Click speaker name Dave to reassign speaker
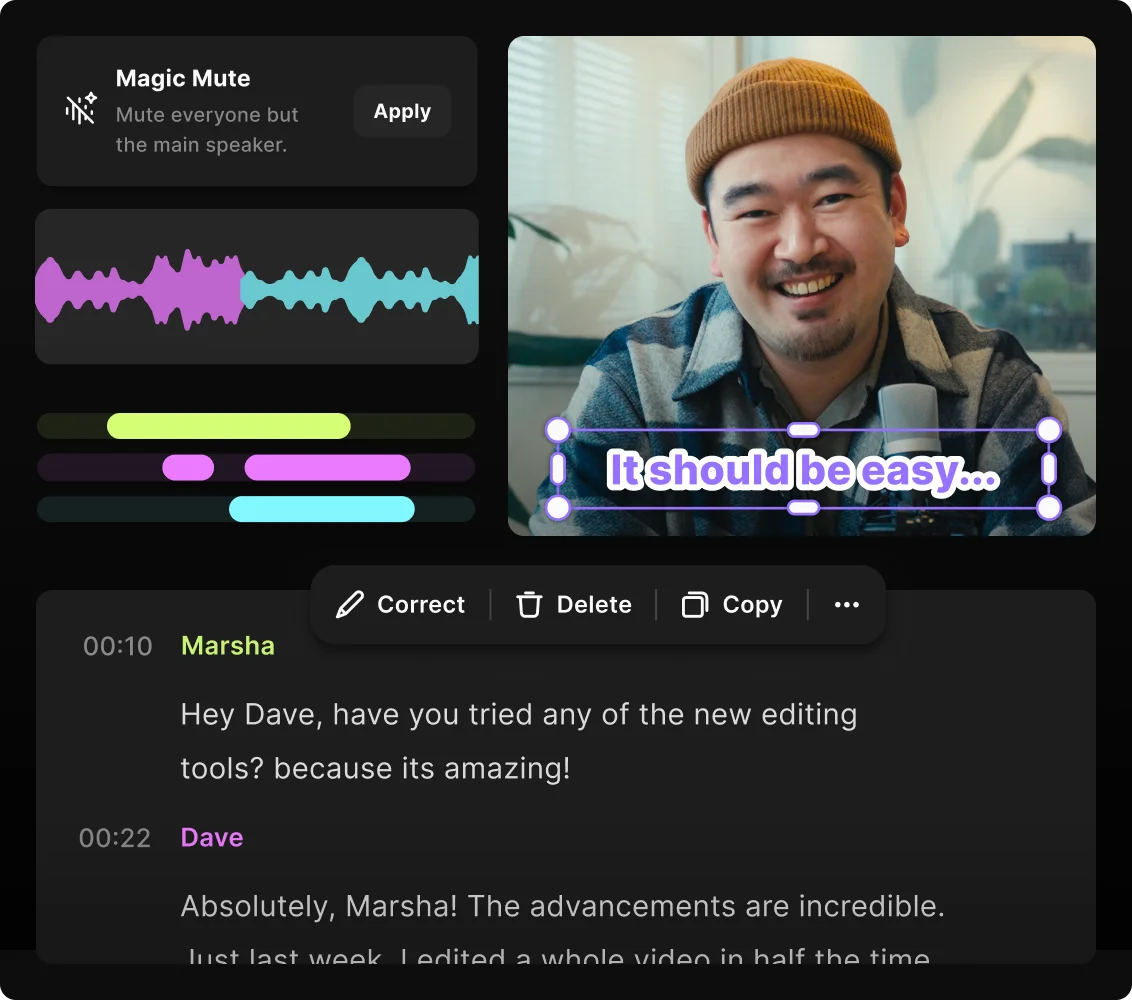This screenshot has height=1000, width=1132. click(212, 838)
